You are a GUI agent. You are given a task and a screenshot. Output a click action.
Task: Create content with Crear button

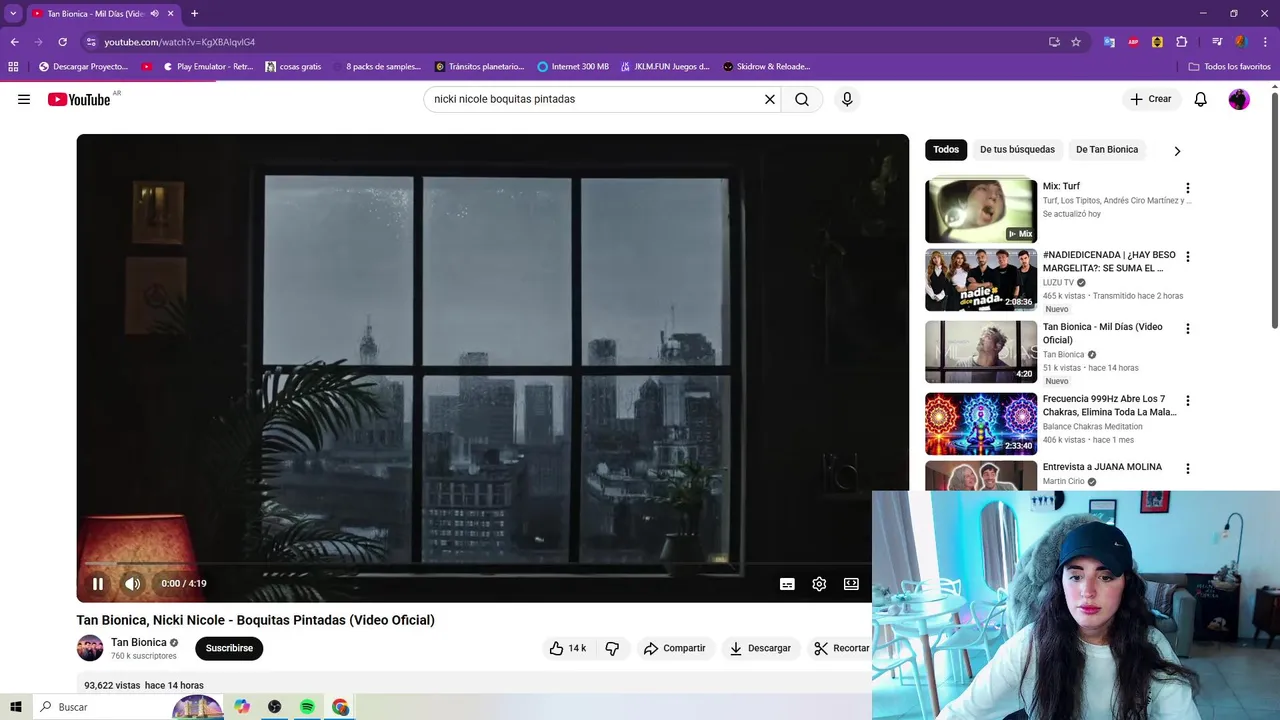click(1151, 99)
